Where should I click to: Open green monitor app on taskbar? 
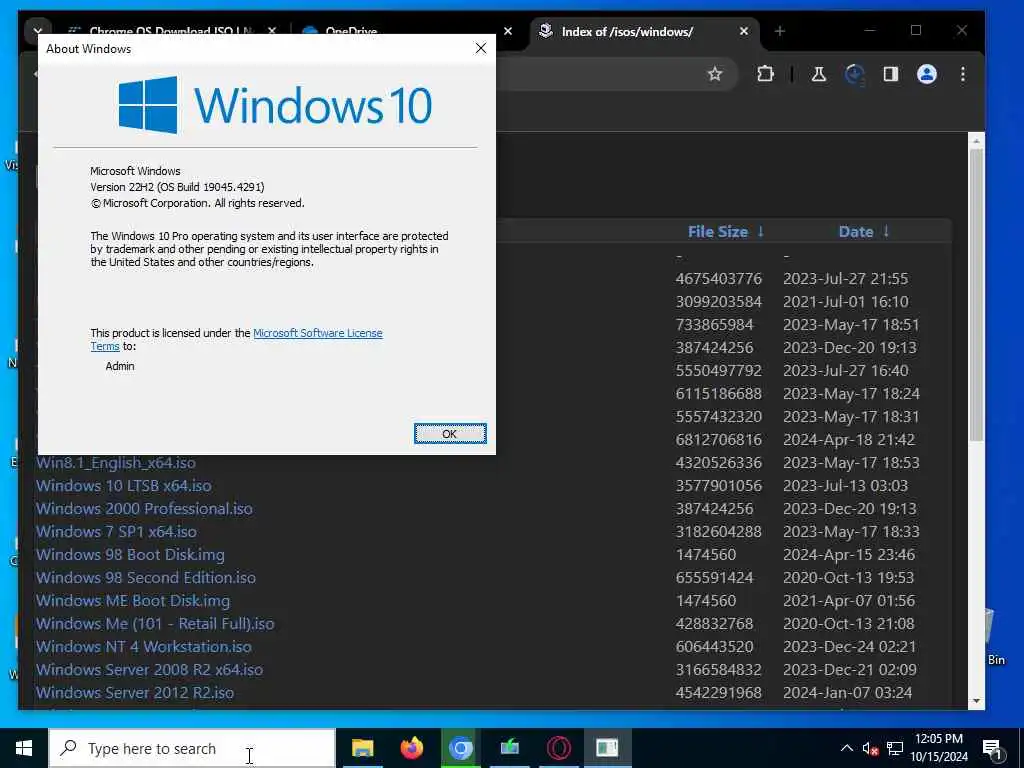[x=510, y=748]
